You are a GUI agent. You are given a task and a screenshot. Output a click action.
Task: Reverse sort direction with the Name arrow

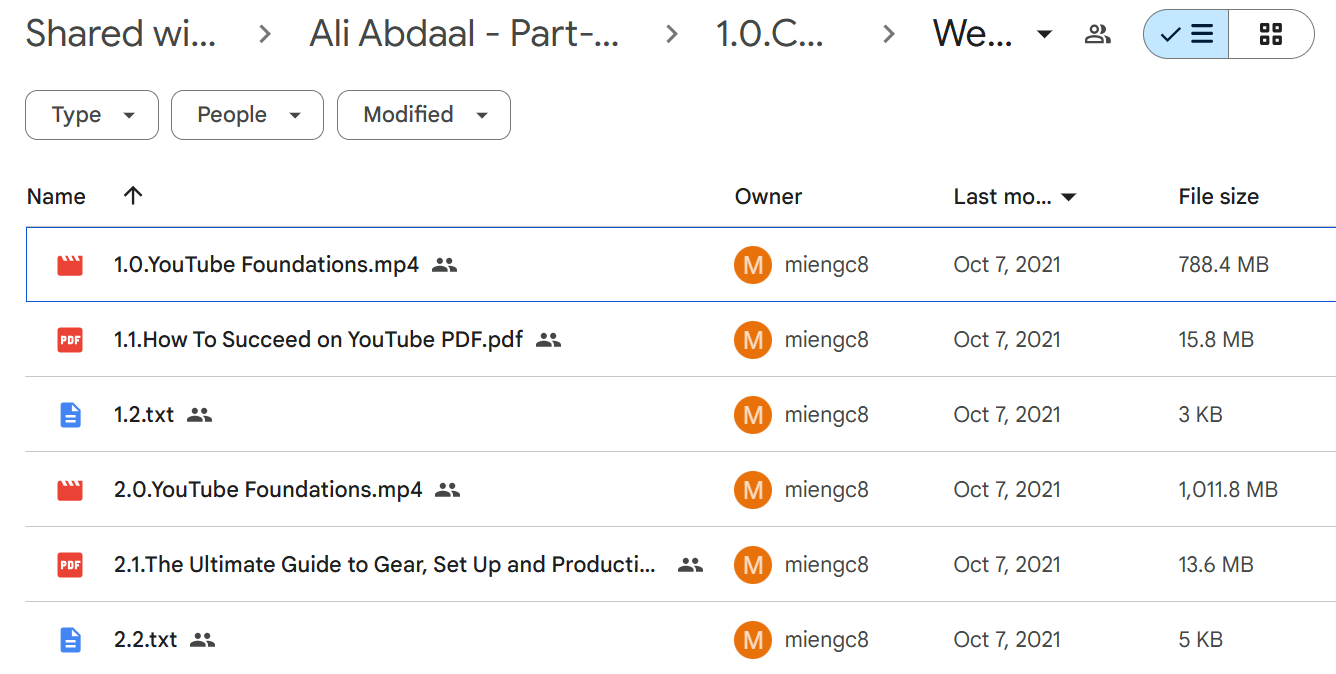click(133, 196)
